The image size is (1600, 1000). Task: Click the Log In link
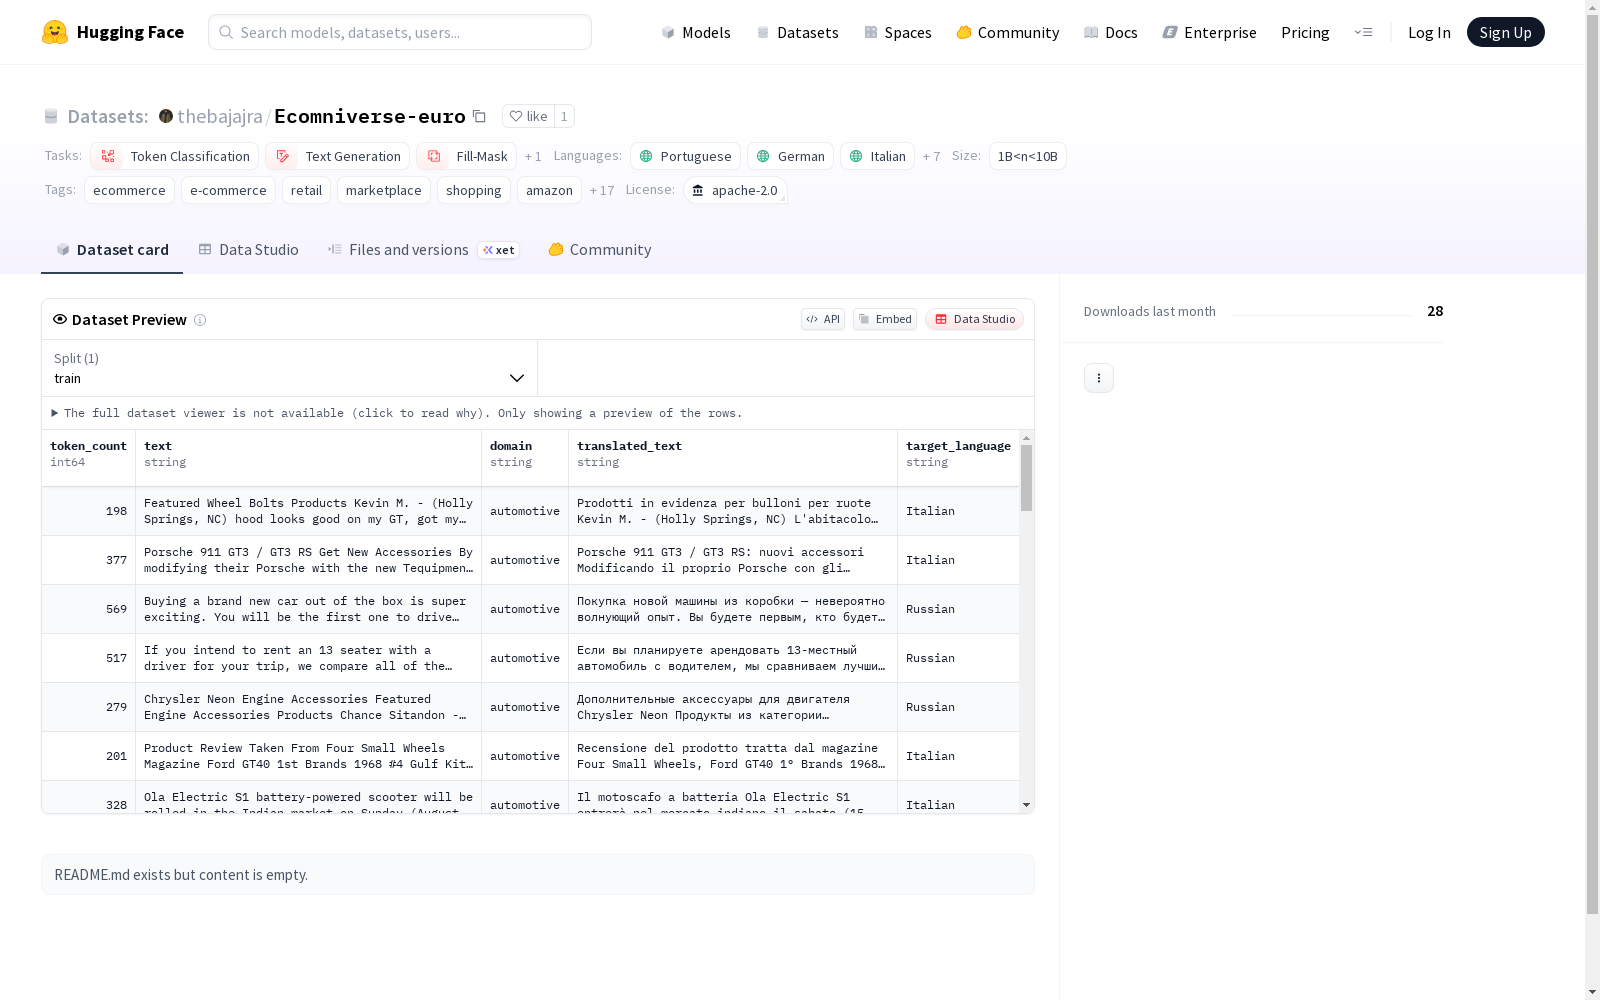[x=1429, y=32]
